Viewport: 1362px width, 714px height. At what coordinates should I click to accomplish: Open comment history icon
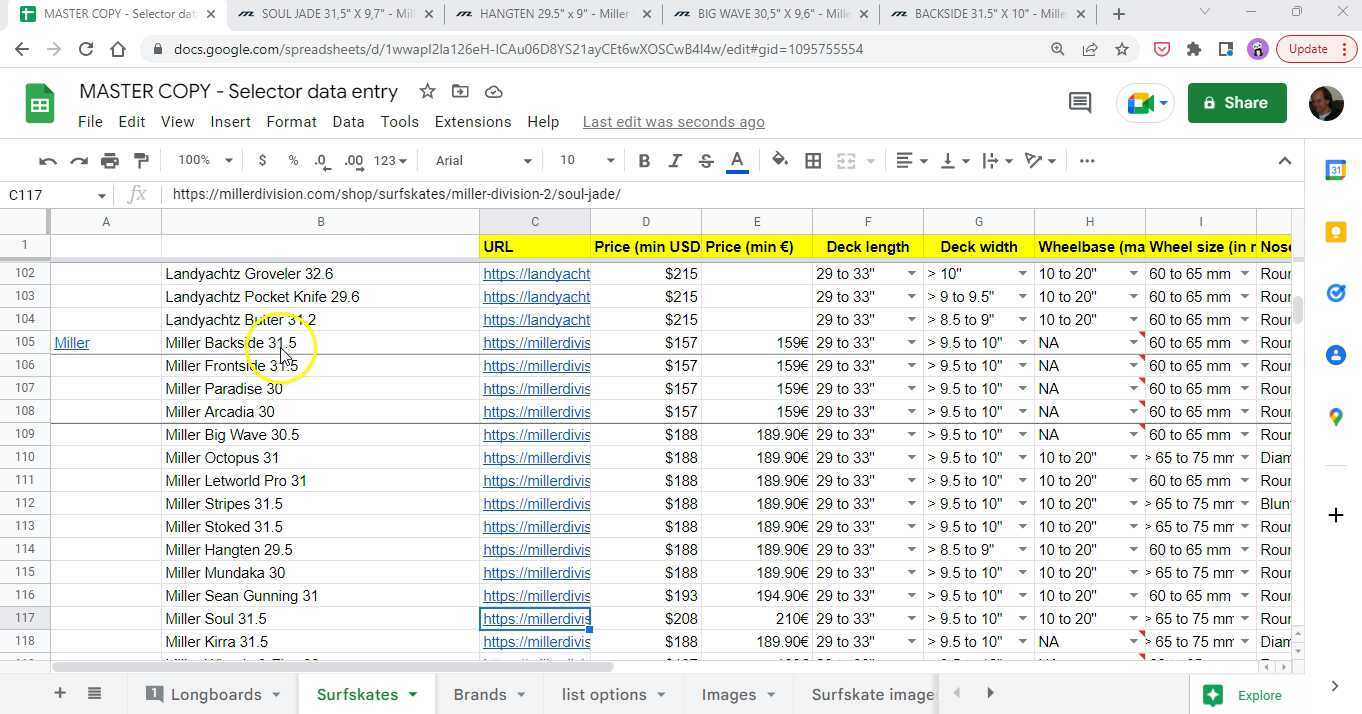(1080, 103)
